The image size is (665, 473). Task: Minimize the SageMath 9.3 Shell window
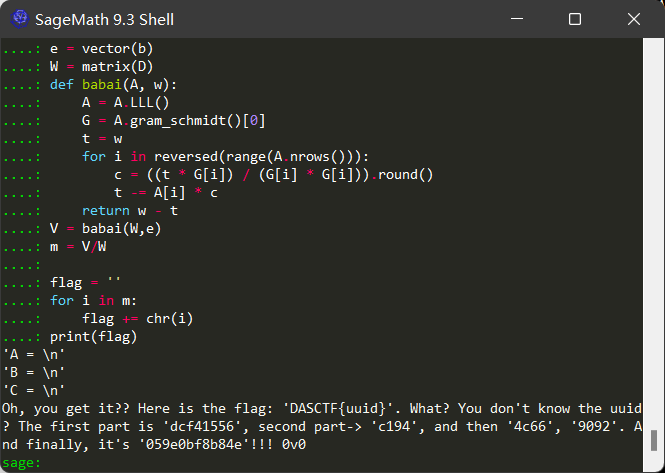(x=517, y=19)
